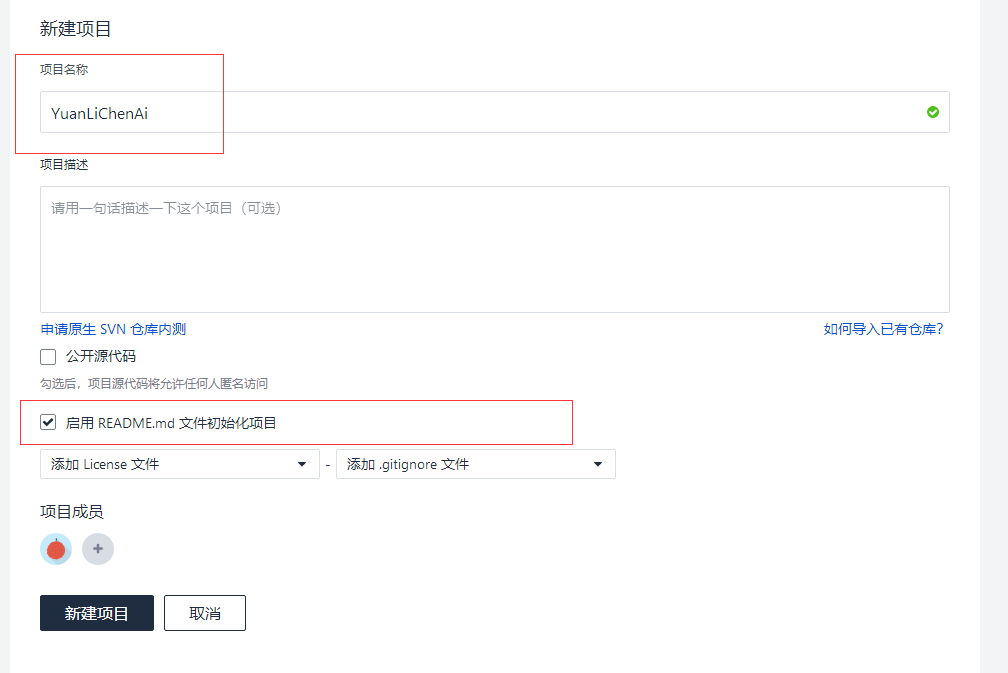Click the 公开源代码 label text

[x=100, y=357]
